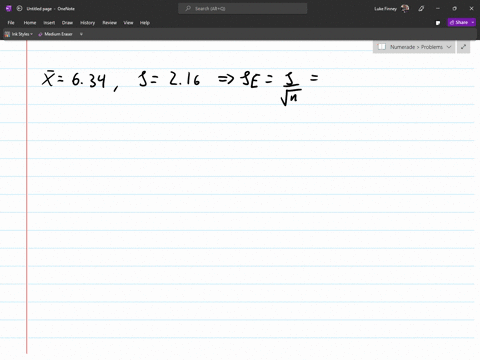This screenshot has height=360, width=480.
Task: Open the Numerade > Problems notebook dropdown
Action: [414, 47]
